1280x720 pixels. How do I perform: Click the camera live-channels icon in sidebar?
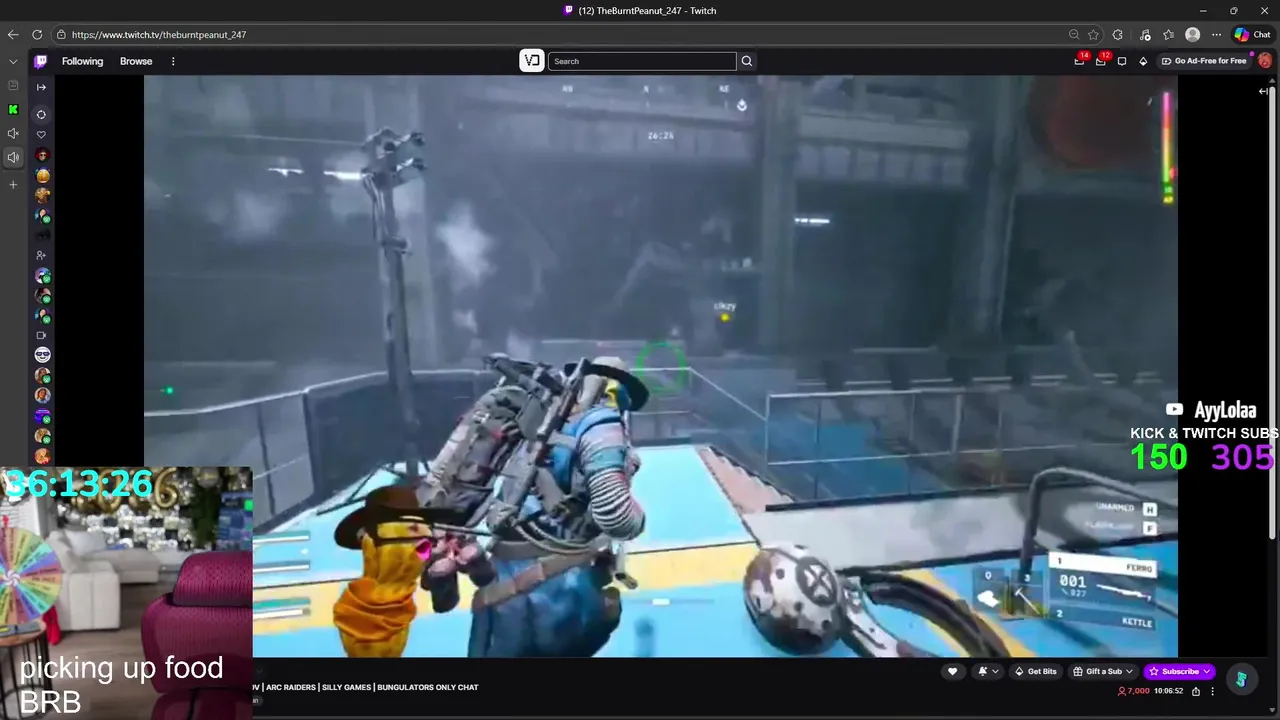[x=41, y=335]
